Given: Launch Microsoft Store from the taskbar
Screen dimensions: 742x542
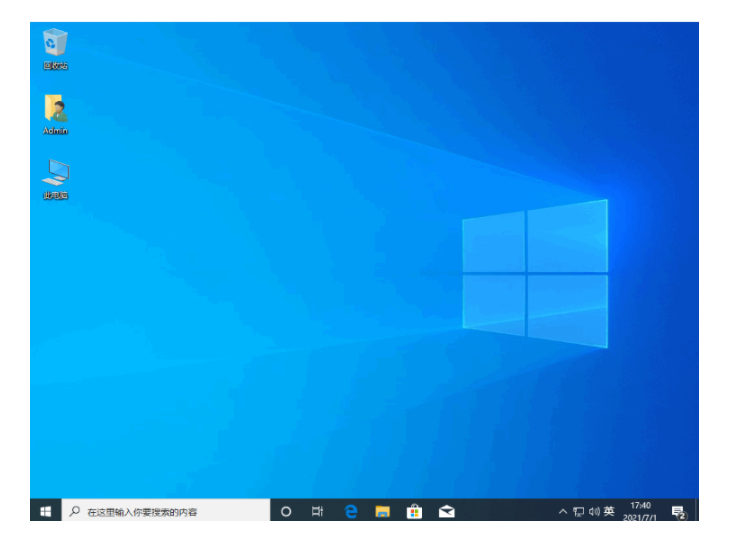Looking at the screenshot, I should [414, 511].
